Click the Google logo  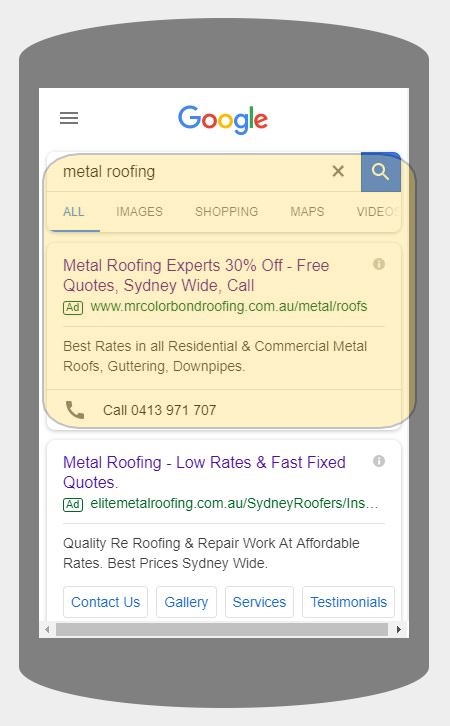(223, 120)
